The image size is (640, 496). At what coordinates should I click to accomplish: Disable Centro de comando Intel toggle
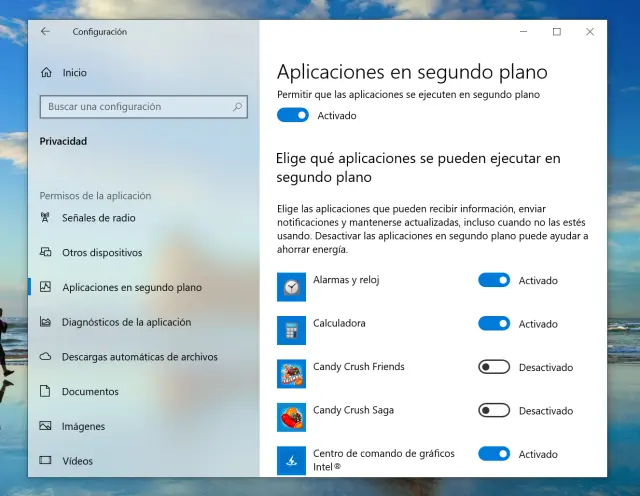(x=494, y=454)
